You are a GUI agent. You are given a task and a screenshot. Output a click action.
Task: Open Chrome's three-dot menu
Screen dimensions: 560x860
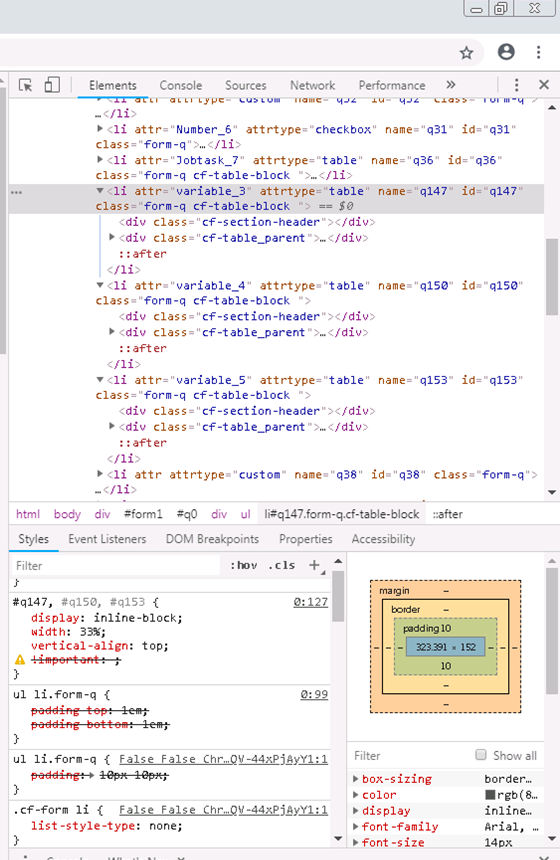click(539, 52)
